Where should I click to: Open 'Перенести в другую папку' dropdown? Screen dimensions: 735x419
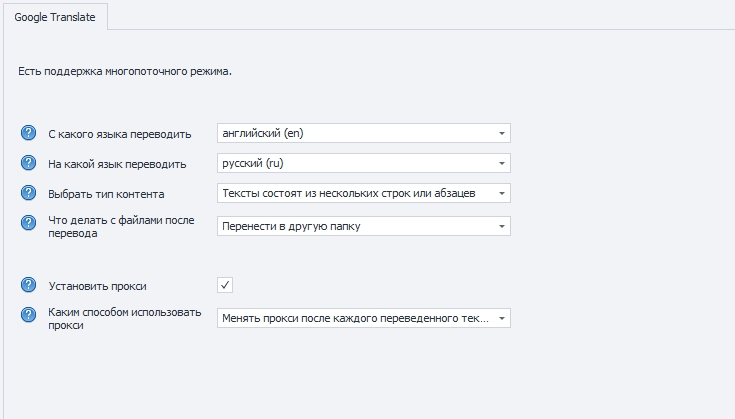(364, 226)
